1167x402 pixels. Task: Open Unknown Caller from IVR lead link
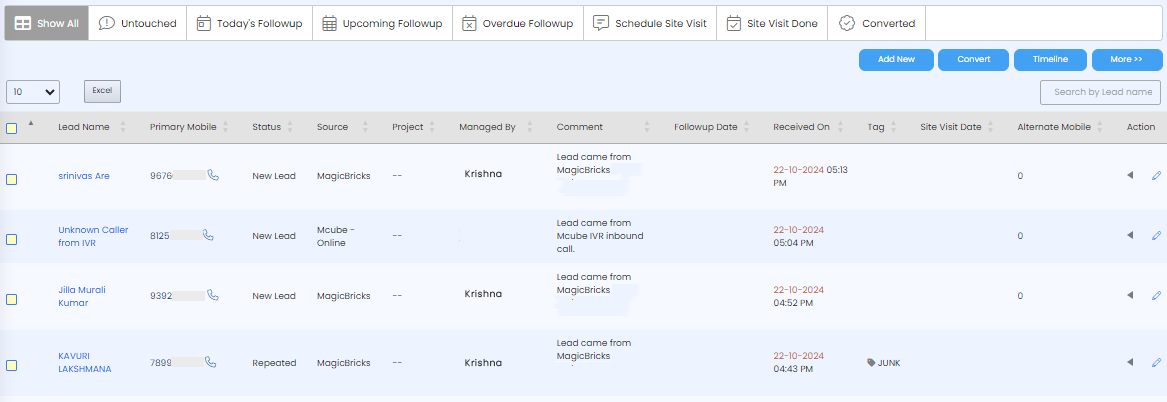point(93,236)
